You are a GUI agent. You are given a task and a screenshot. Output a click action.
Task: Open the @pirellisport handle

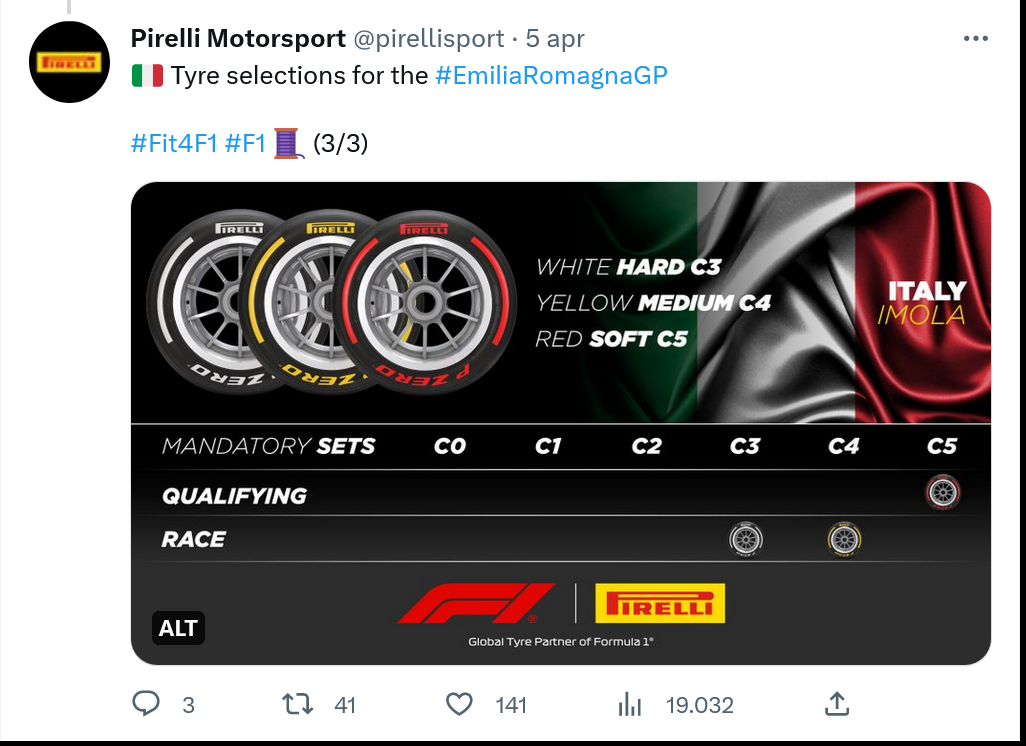[429, 39]
